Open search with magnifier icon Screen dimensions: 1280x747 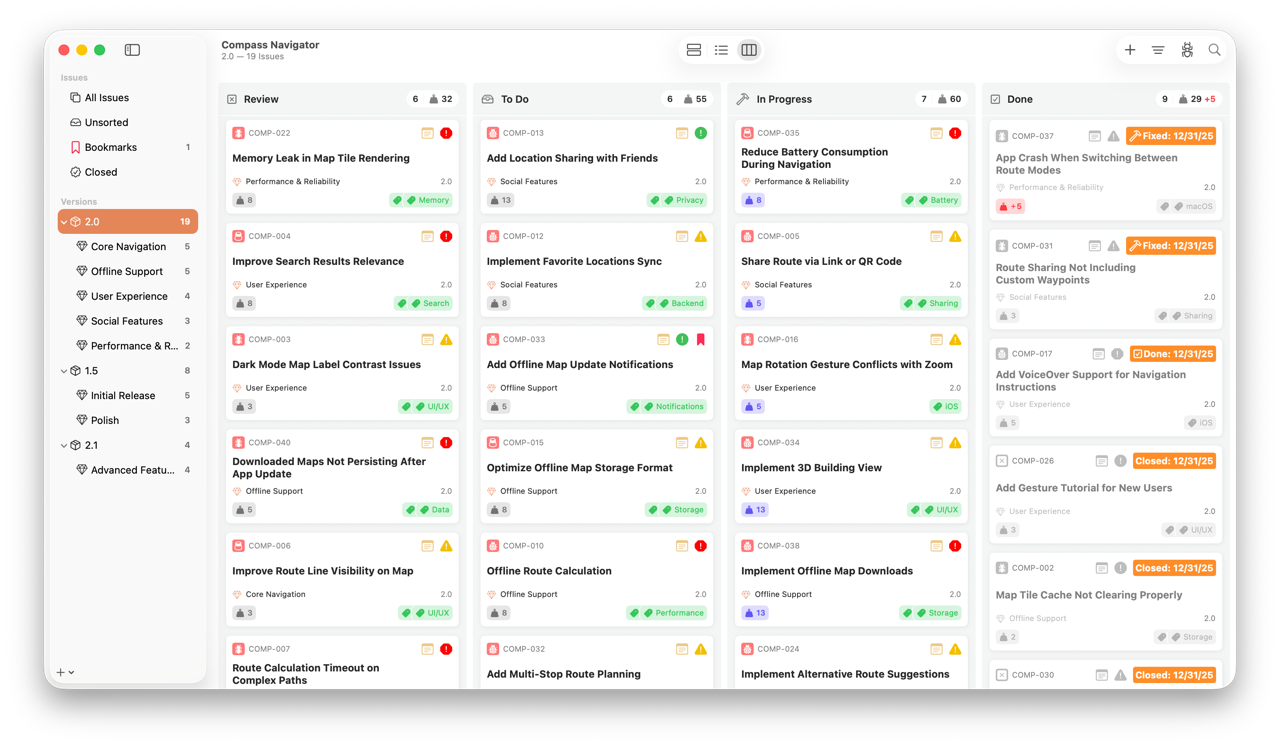pos(1215,50)
